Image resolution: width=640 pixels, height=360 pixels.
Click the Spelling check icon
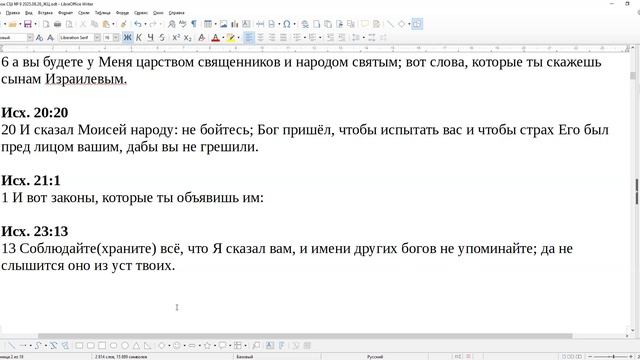[x=182, y=24]
